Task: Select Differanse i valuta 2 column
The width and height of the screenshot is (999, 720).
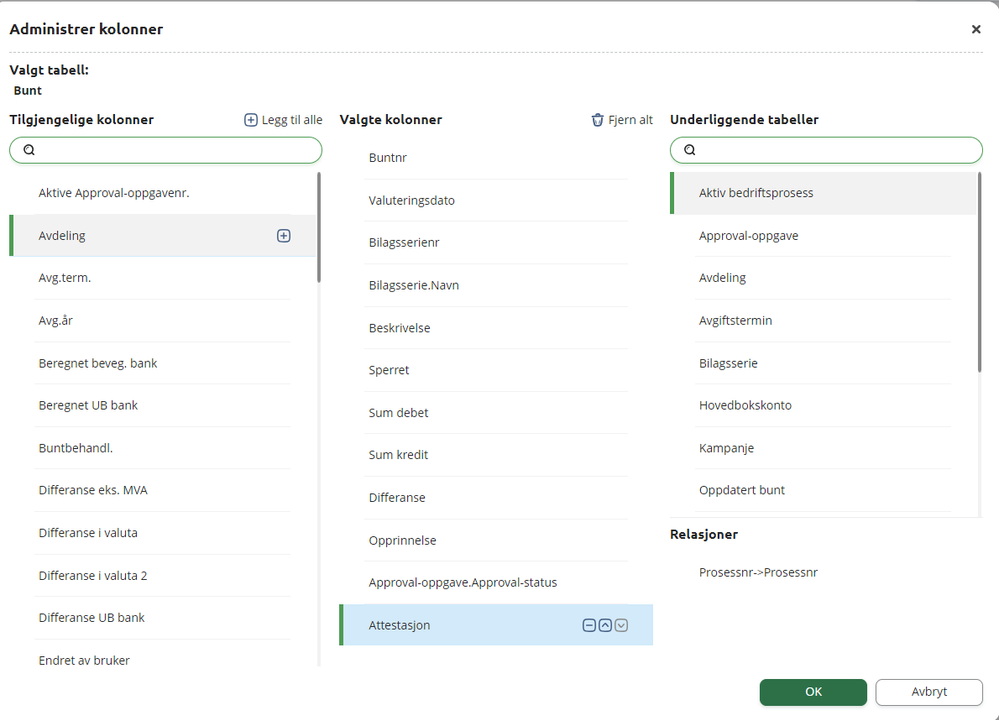Action: pyautogui.click(x=162, y=575)
